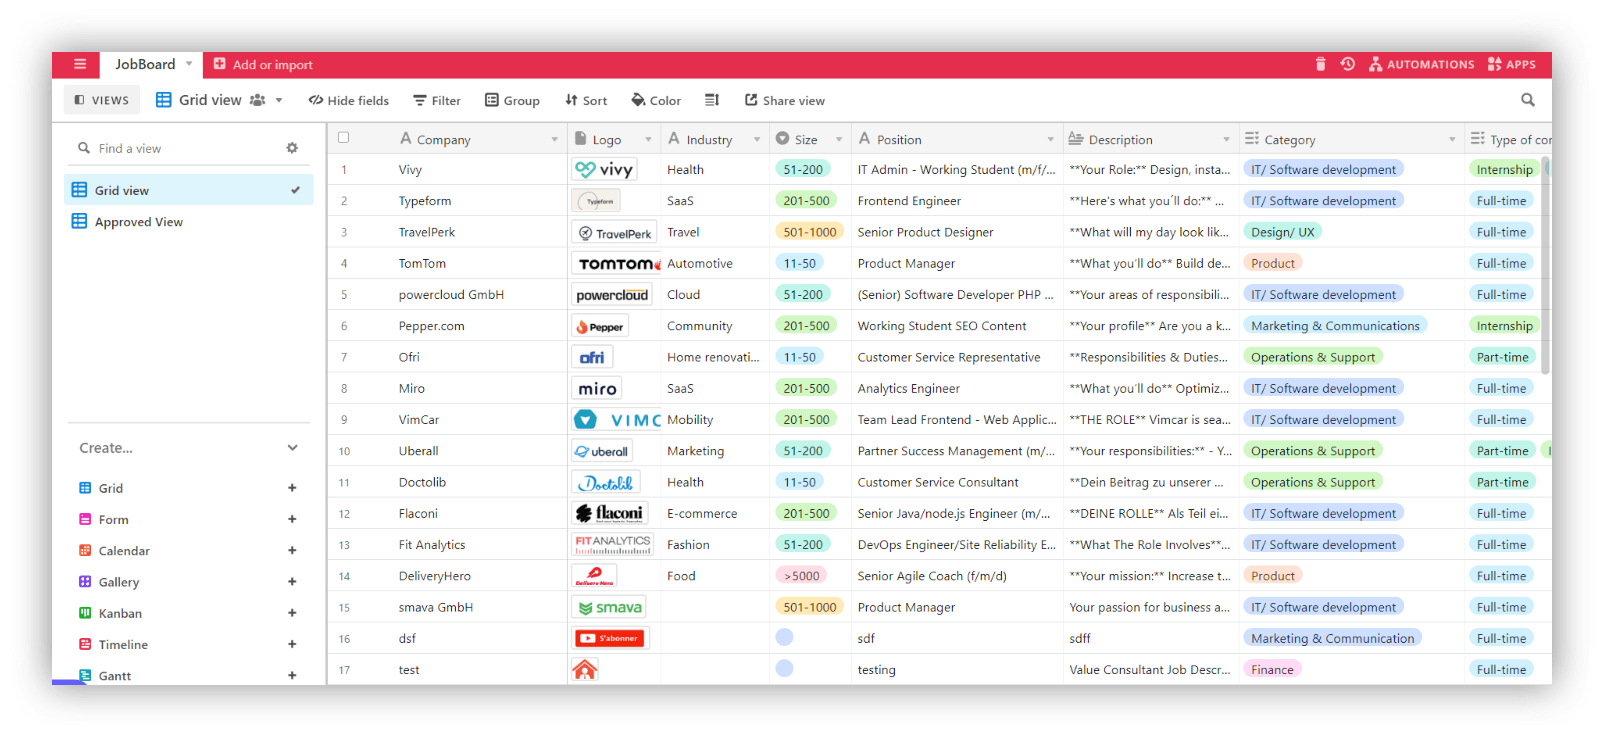Click the search magnifier icon

pos(1528,100)
